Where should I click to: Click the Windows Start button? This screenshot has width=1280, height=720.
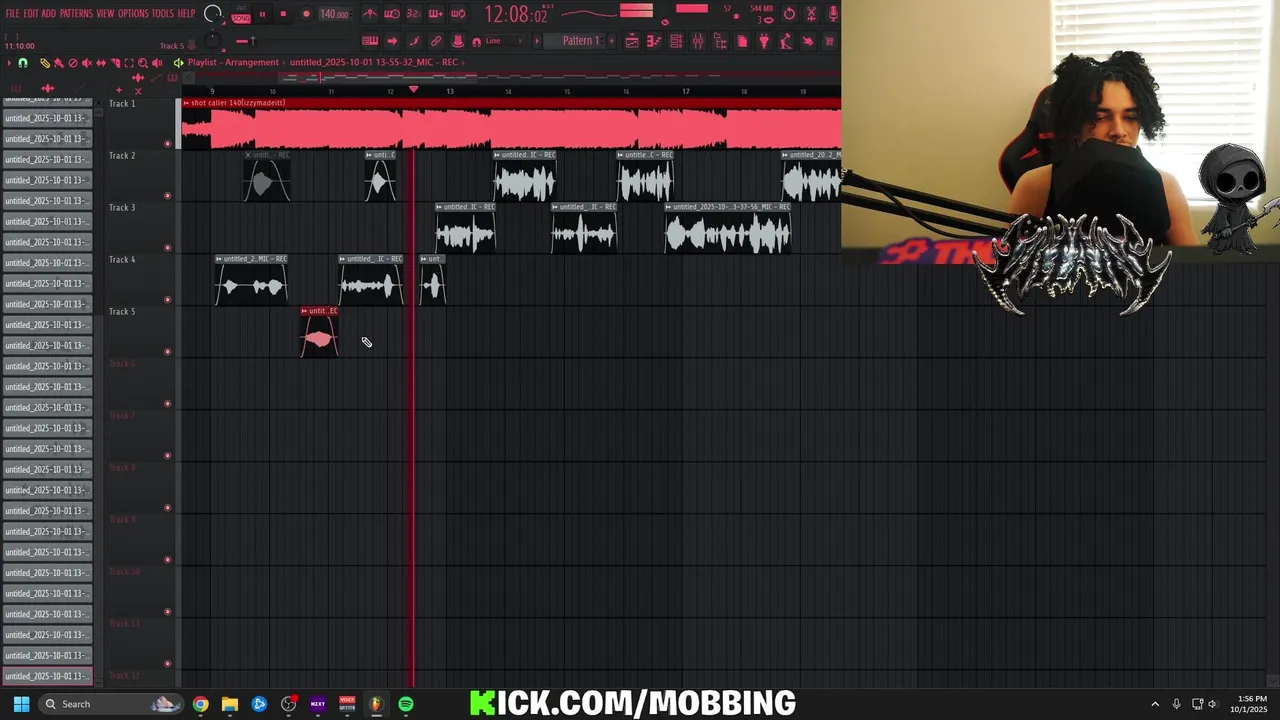coord(21,704)
